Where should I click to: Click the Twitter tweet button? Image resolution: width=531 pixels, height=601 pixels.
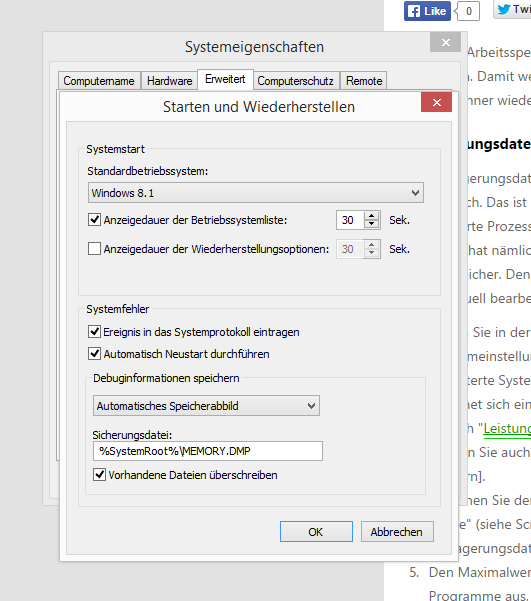tap(513, 10)
